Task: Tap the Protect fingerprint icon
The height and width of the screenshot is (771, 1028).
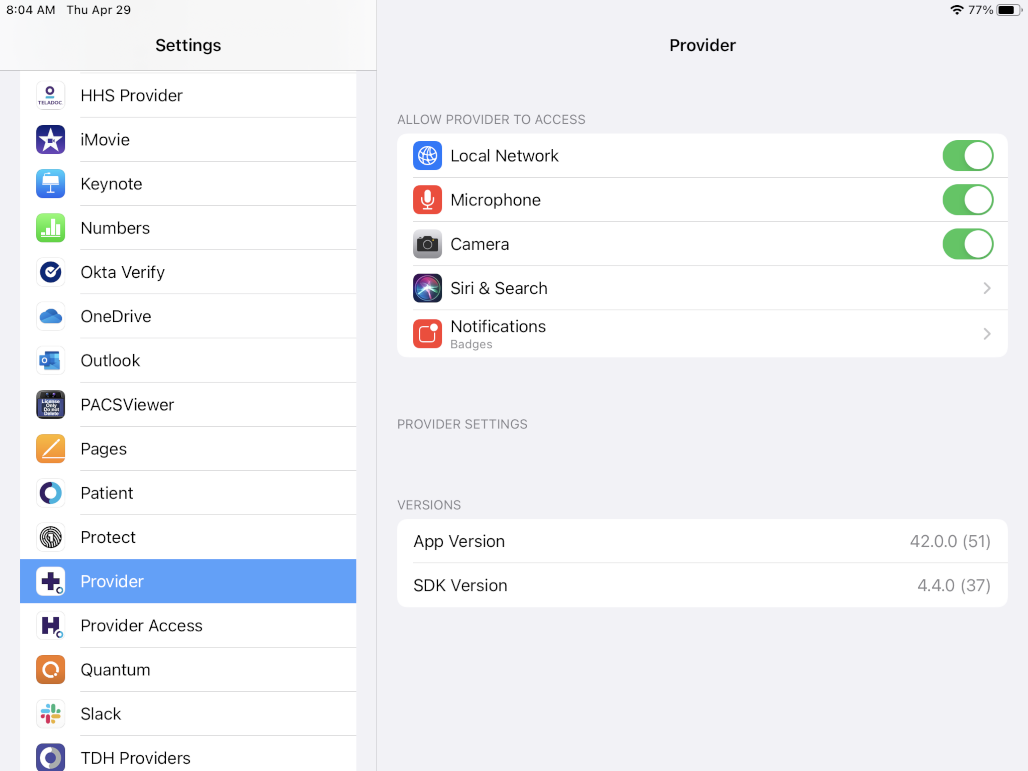Action: 50,537
